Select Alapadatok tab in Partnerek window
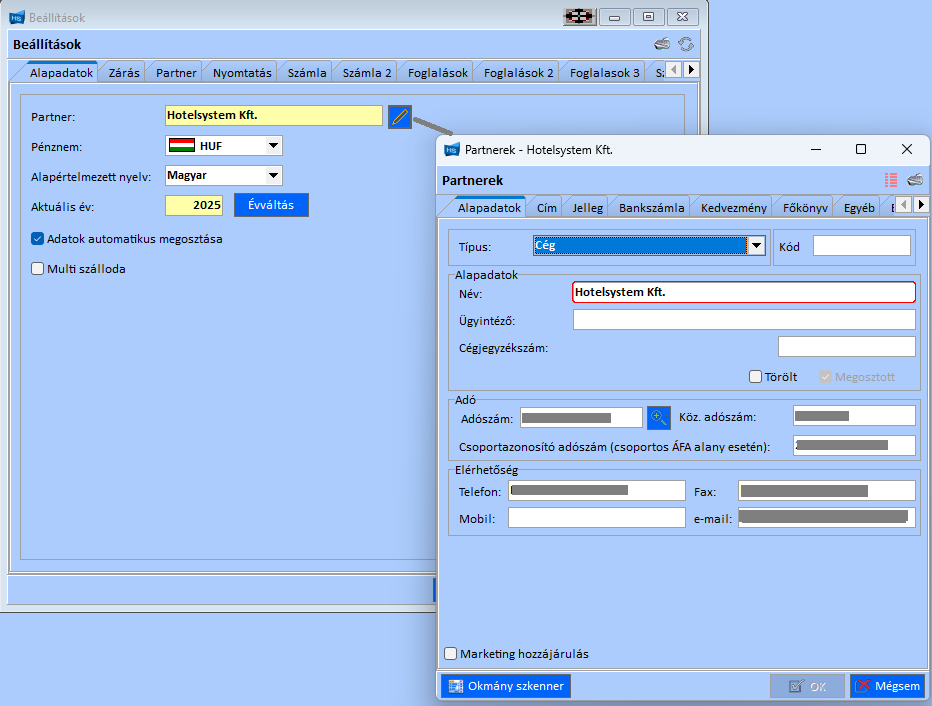The width and height of the screenshot is (932, 706). pyautogui.click(x=489, y=207)
